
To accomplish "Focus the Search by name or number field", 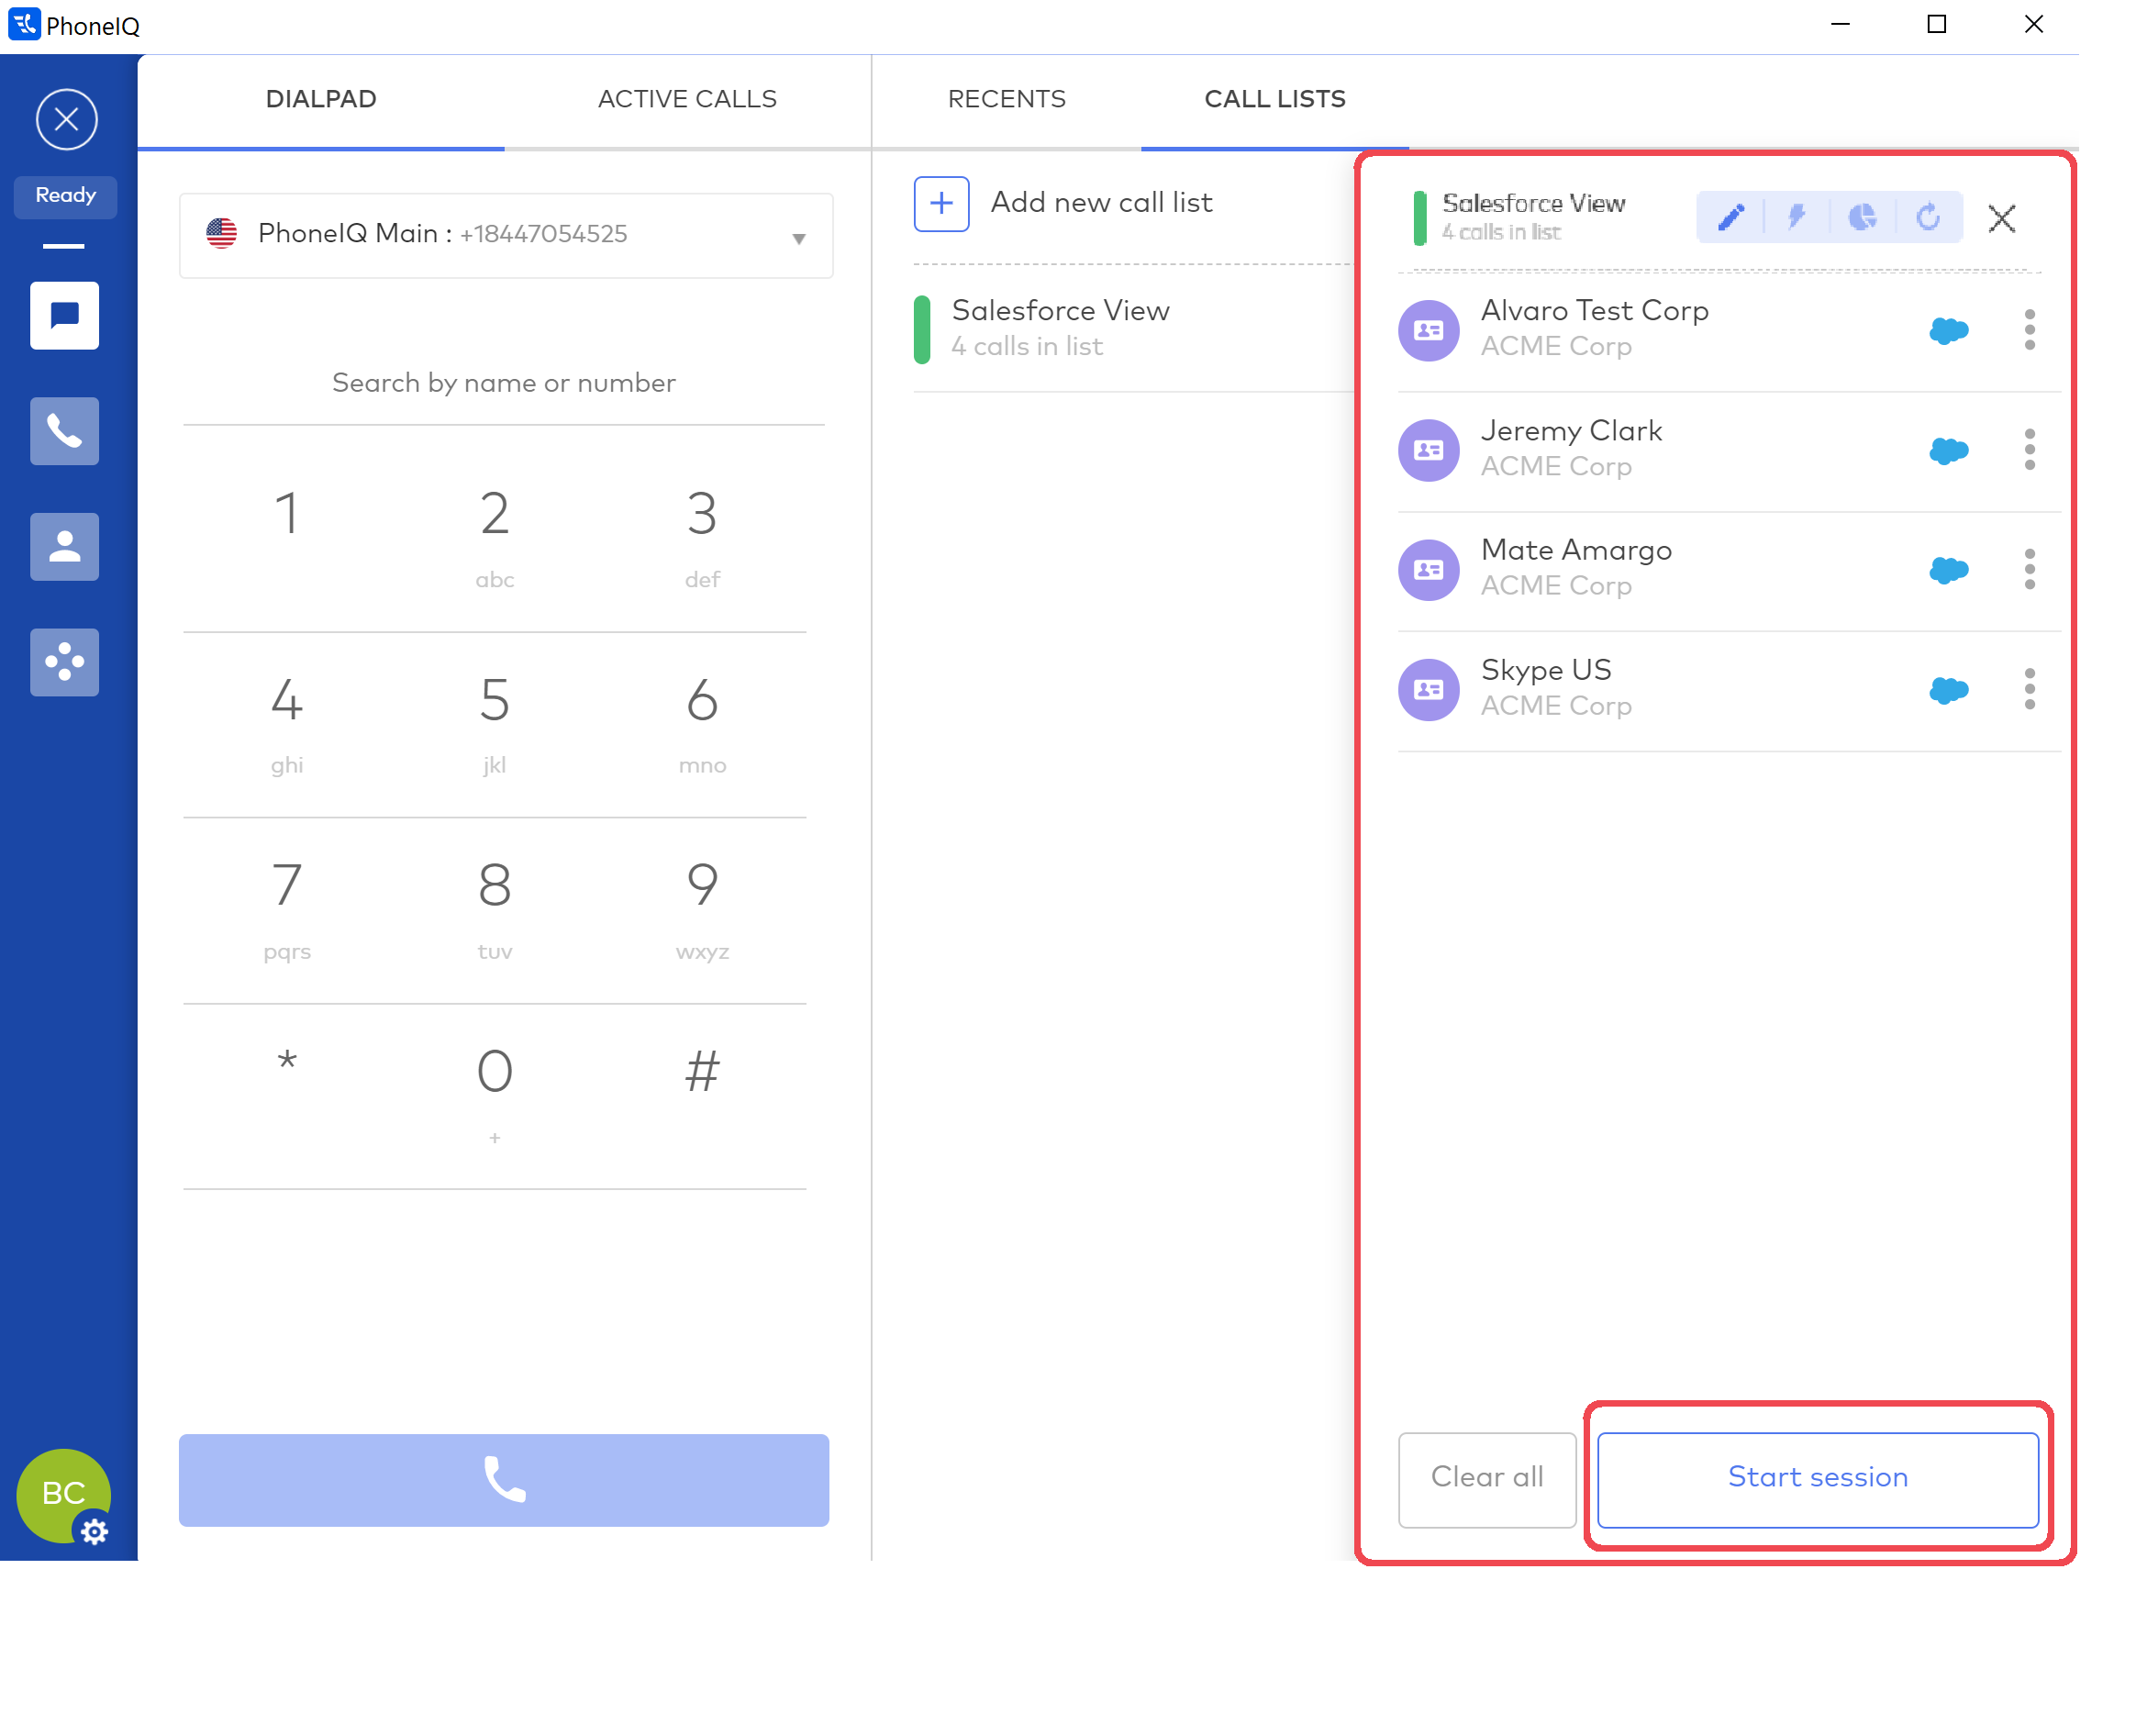I will click(504, 384).
